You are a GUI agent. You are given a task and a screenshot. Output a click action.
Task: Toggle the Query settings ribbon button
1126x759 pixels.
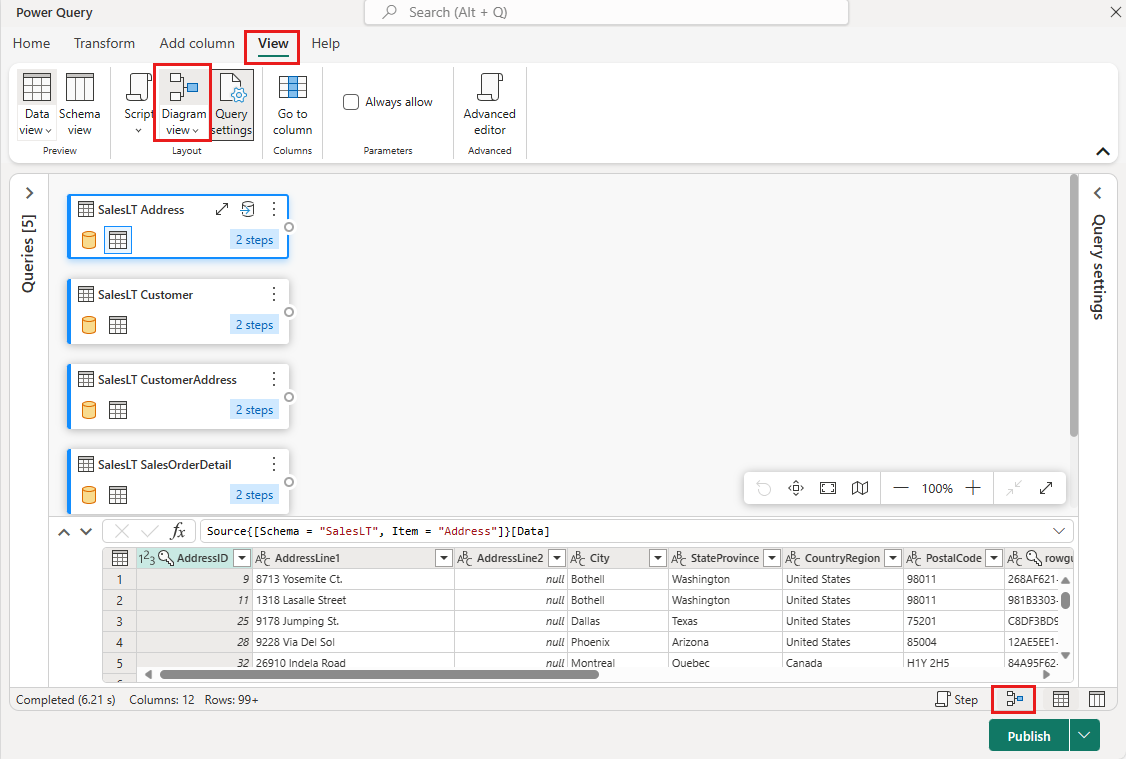click(232, 104)
